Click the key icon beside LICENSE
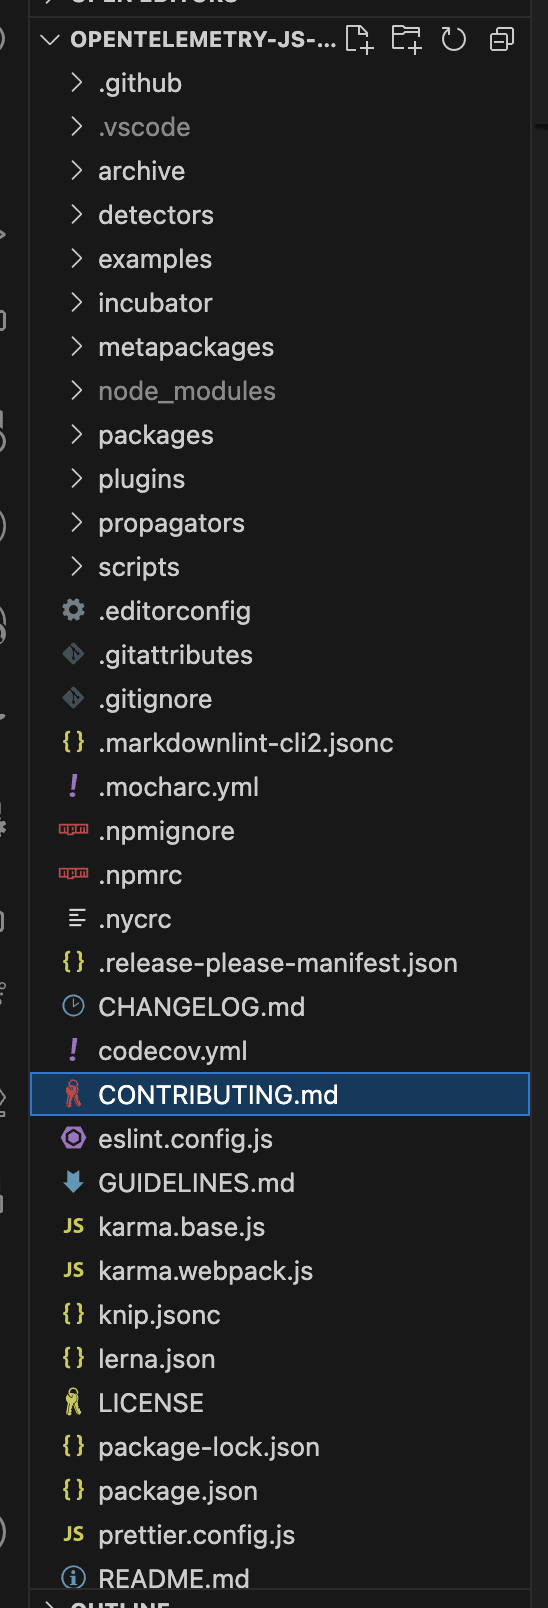Image resolution: width=548 pixels, height=1608 pixels. click(73, 1402)
